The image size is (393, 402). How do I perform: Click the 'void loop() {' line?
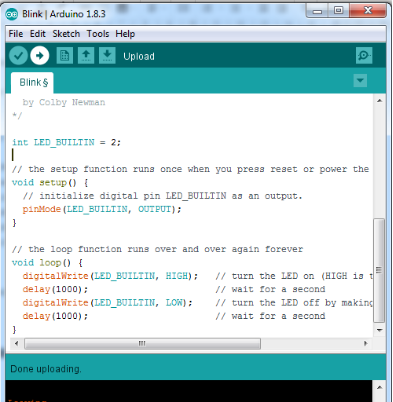(x=47, y=263)
